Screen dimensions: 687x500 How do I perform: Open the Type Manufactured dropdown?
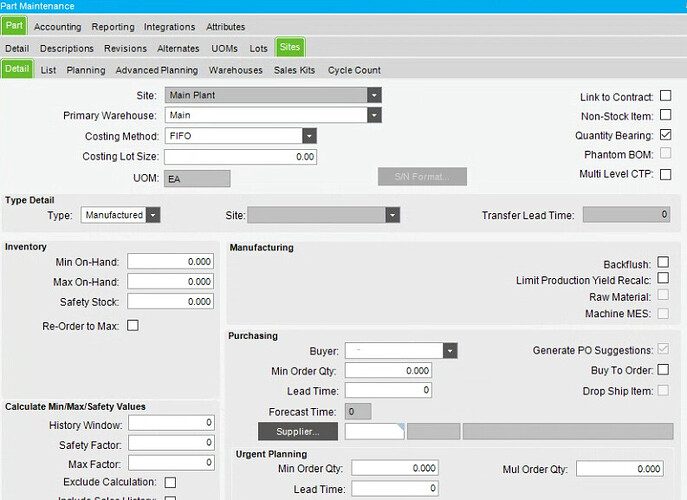click(152, 215)
